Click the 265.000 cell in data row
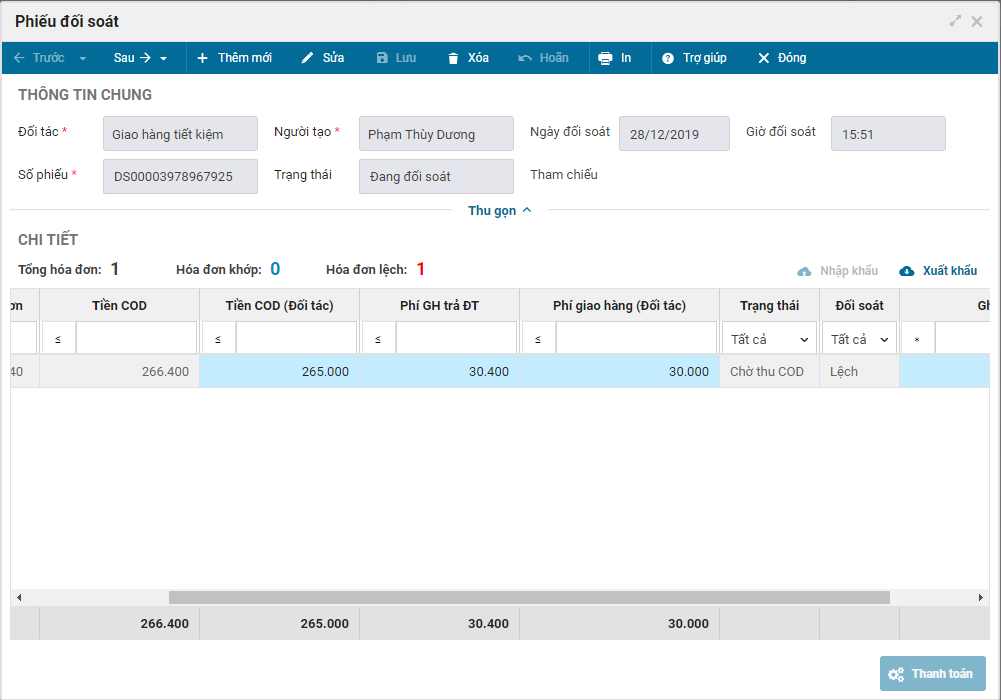 coord(280,371)
